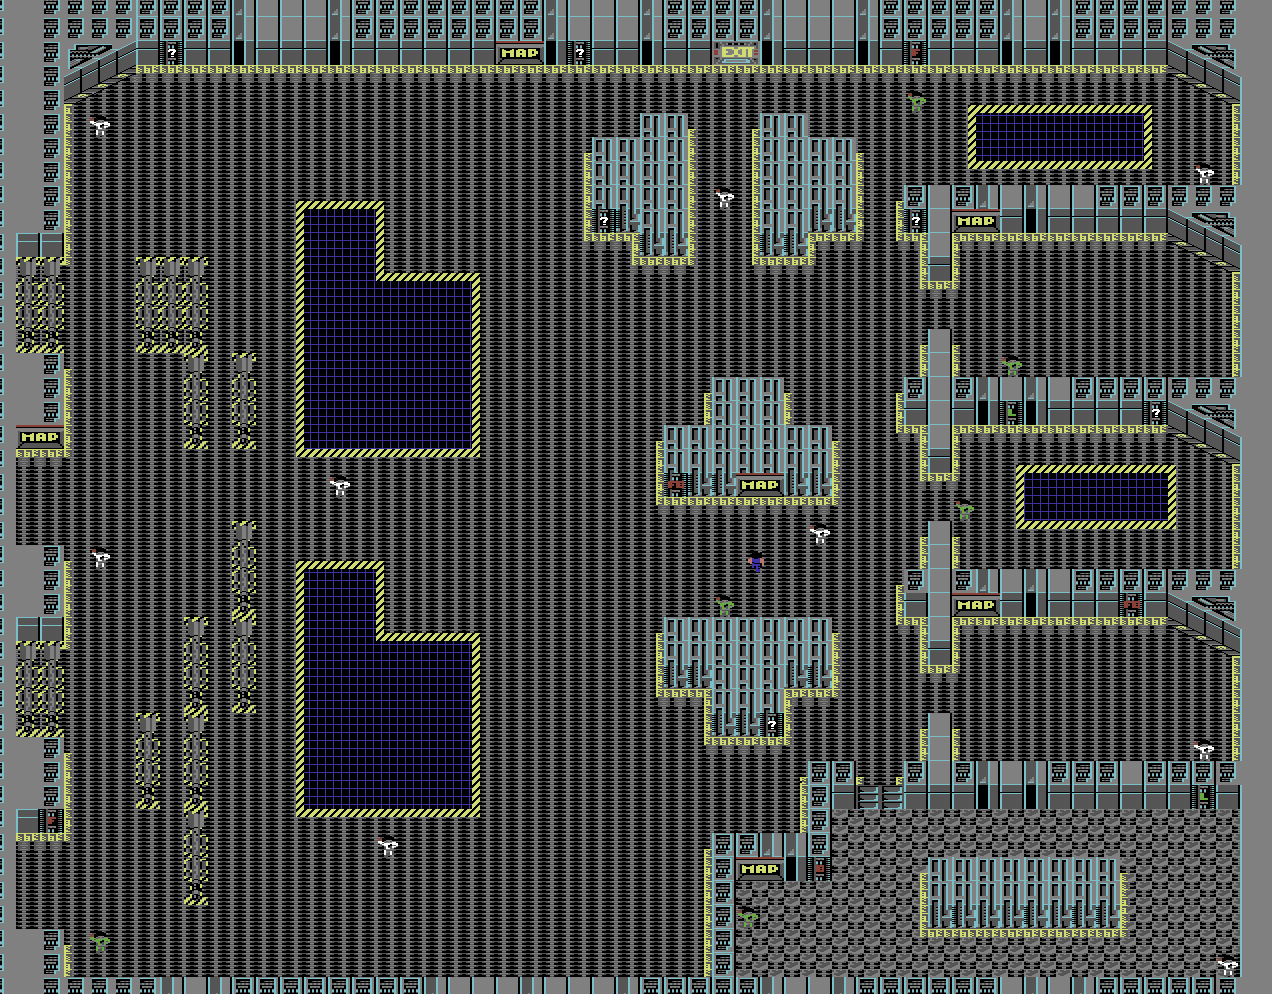
Task: Click the green guard below the bottom MAP sign
Action: [748, 917]
